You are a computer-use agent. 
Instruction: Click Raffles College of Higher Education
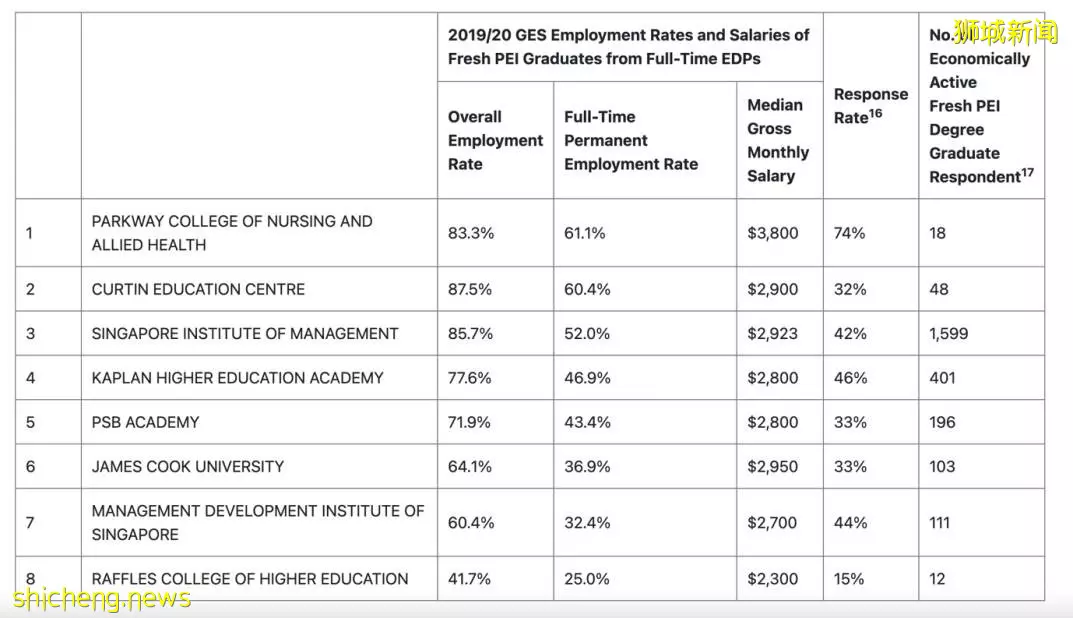tap(250, 579)
